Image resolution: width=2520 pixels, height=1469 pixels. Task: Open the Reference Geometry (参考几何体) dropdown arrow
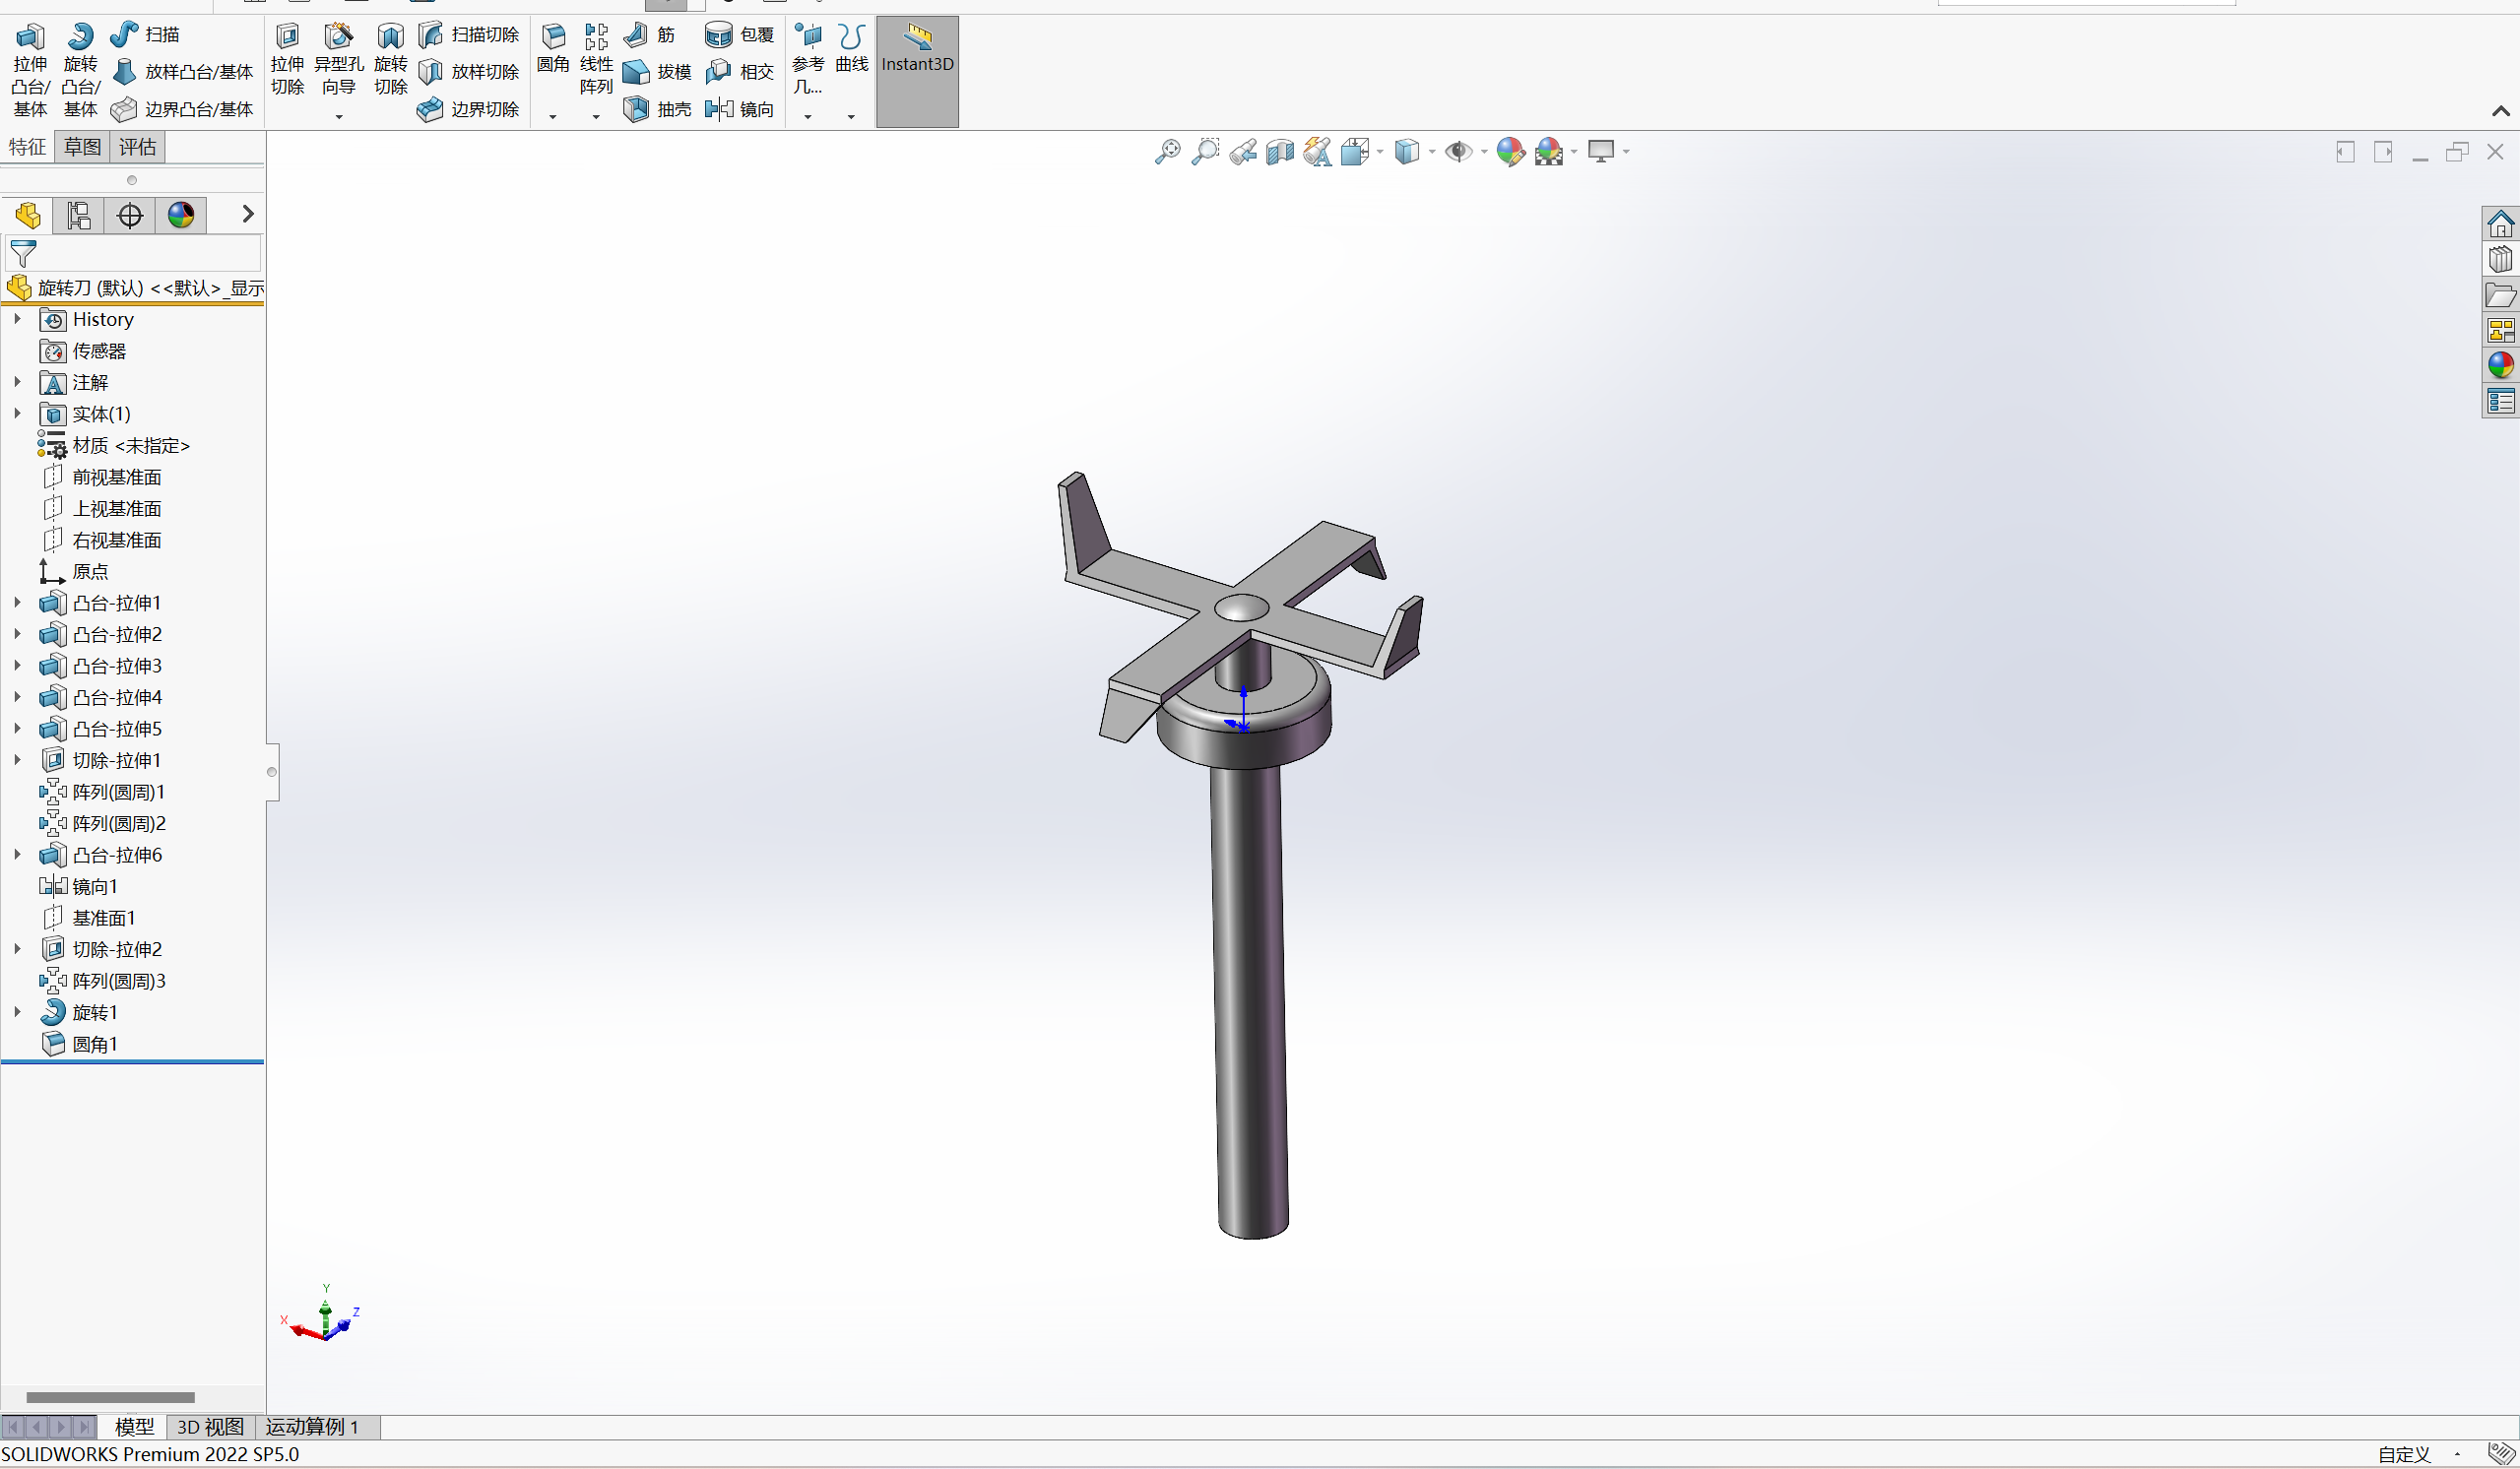point(808,117)
